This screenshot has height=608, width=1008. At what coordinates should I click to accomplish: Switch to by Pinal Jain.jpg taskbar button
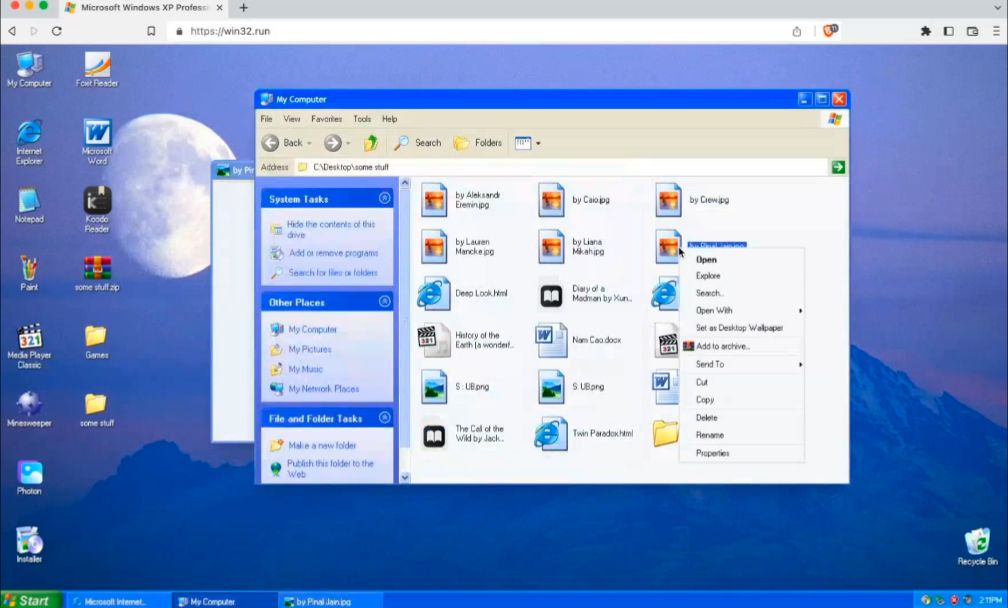tap(330, 602)
